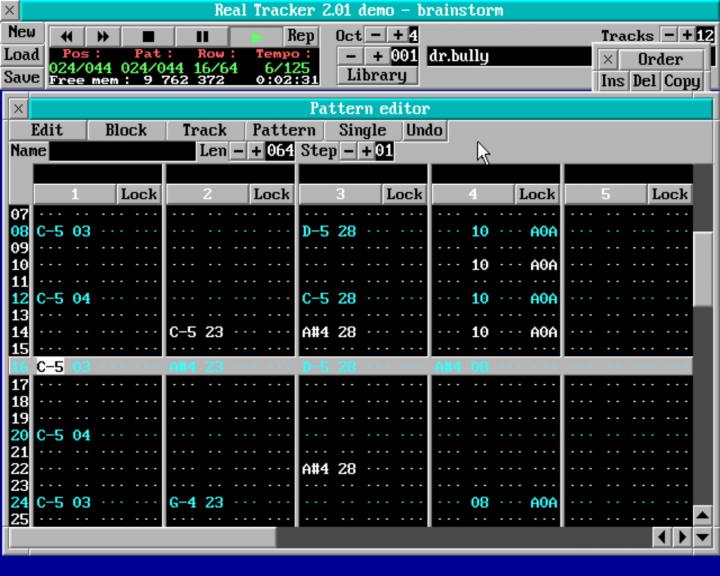Pause the song playback
Screen dimensions: 720x576
pyautogui.click(x=203, y=36)
